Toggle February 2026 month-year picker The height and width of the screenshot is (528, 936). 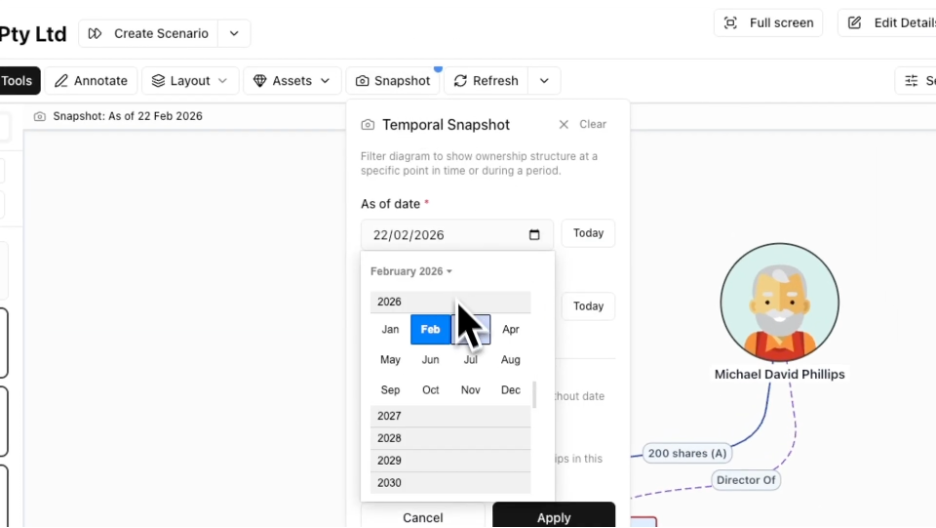[411, 271]
